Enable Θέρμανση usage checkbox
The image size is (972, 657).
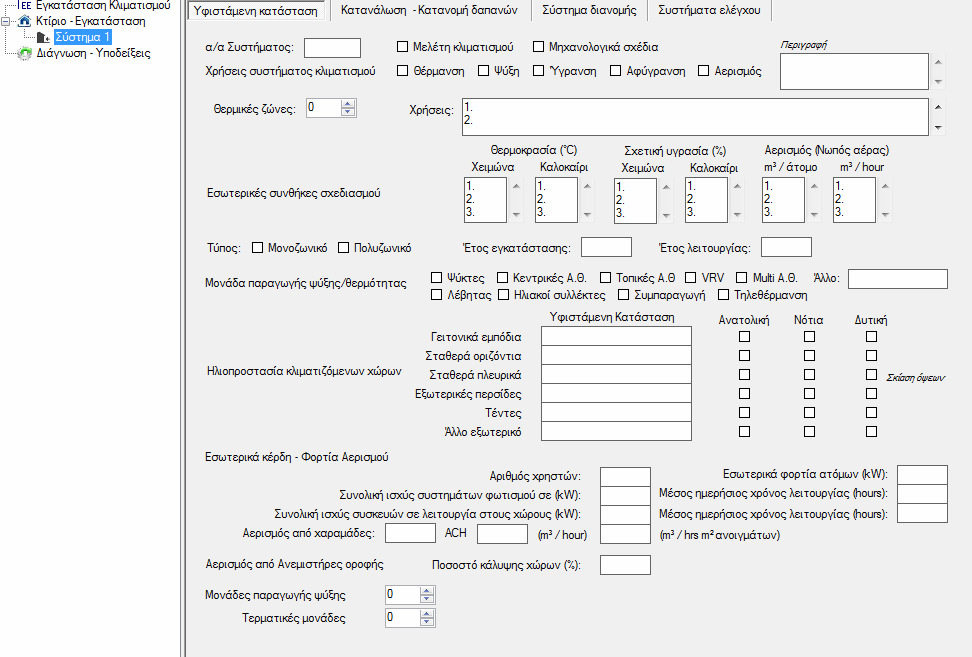click(x=402, y=71)
